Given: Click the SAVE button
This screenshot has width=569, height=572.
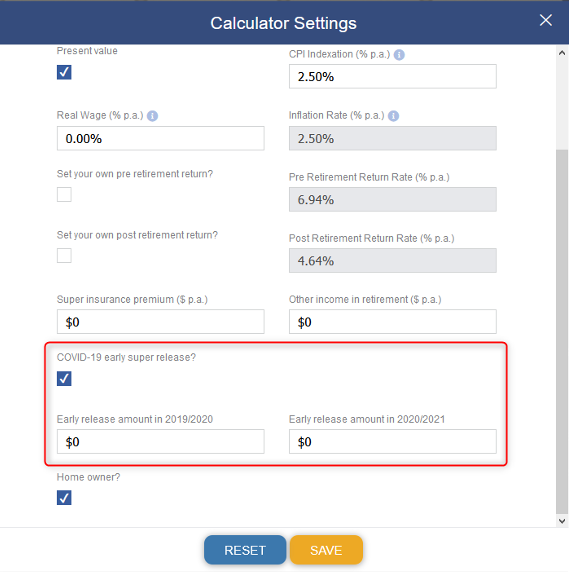Looking at the screenshot, I should (326, 550).
